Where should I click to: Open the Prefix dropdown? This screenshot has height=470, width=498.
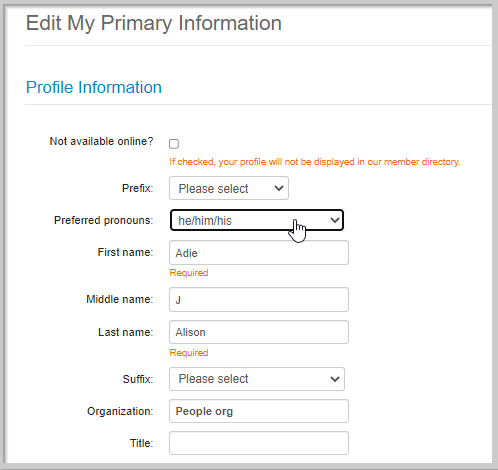tap(229, 188)
